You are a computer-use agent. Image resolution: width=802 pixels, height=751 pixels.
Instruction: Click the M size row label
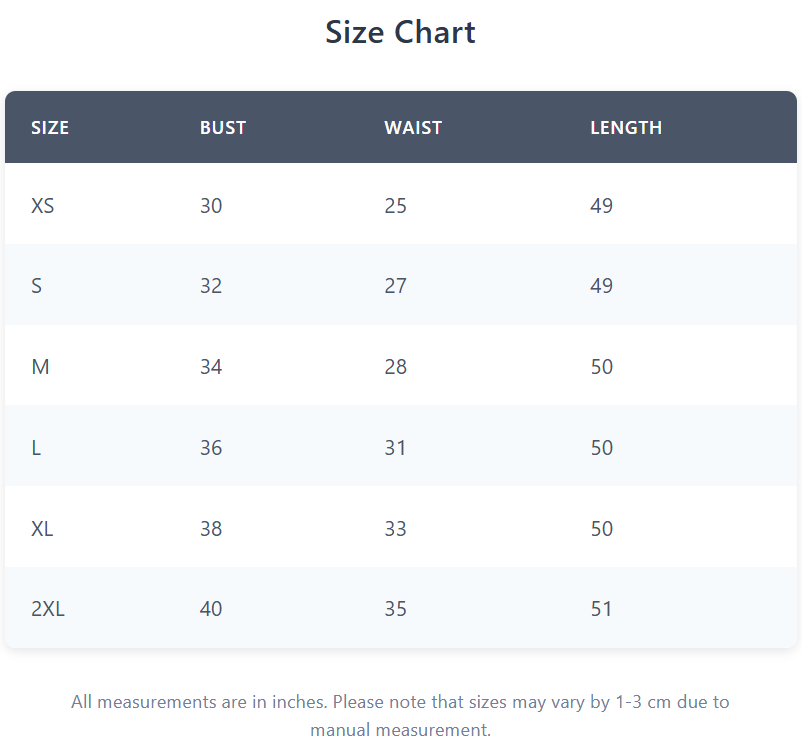coord(40,367)
